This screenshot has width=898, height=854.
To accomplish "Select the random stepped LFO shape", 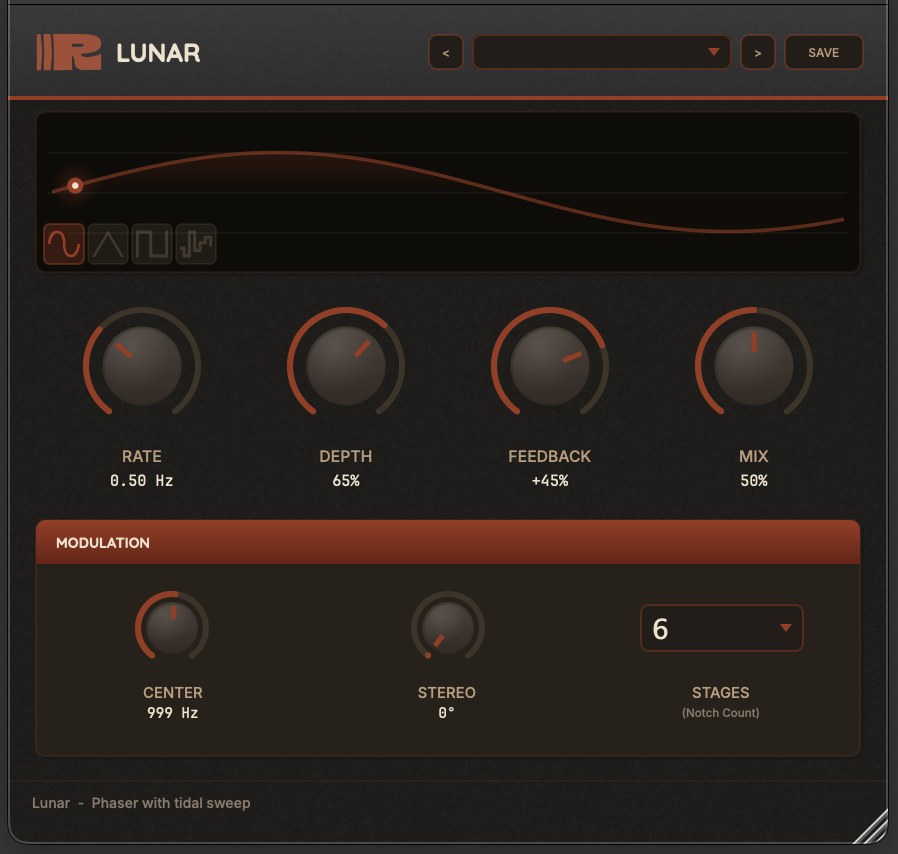I will tap(196, 244).
